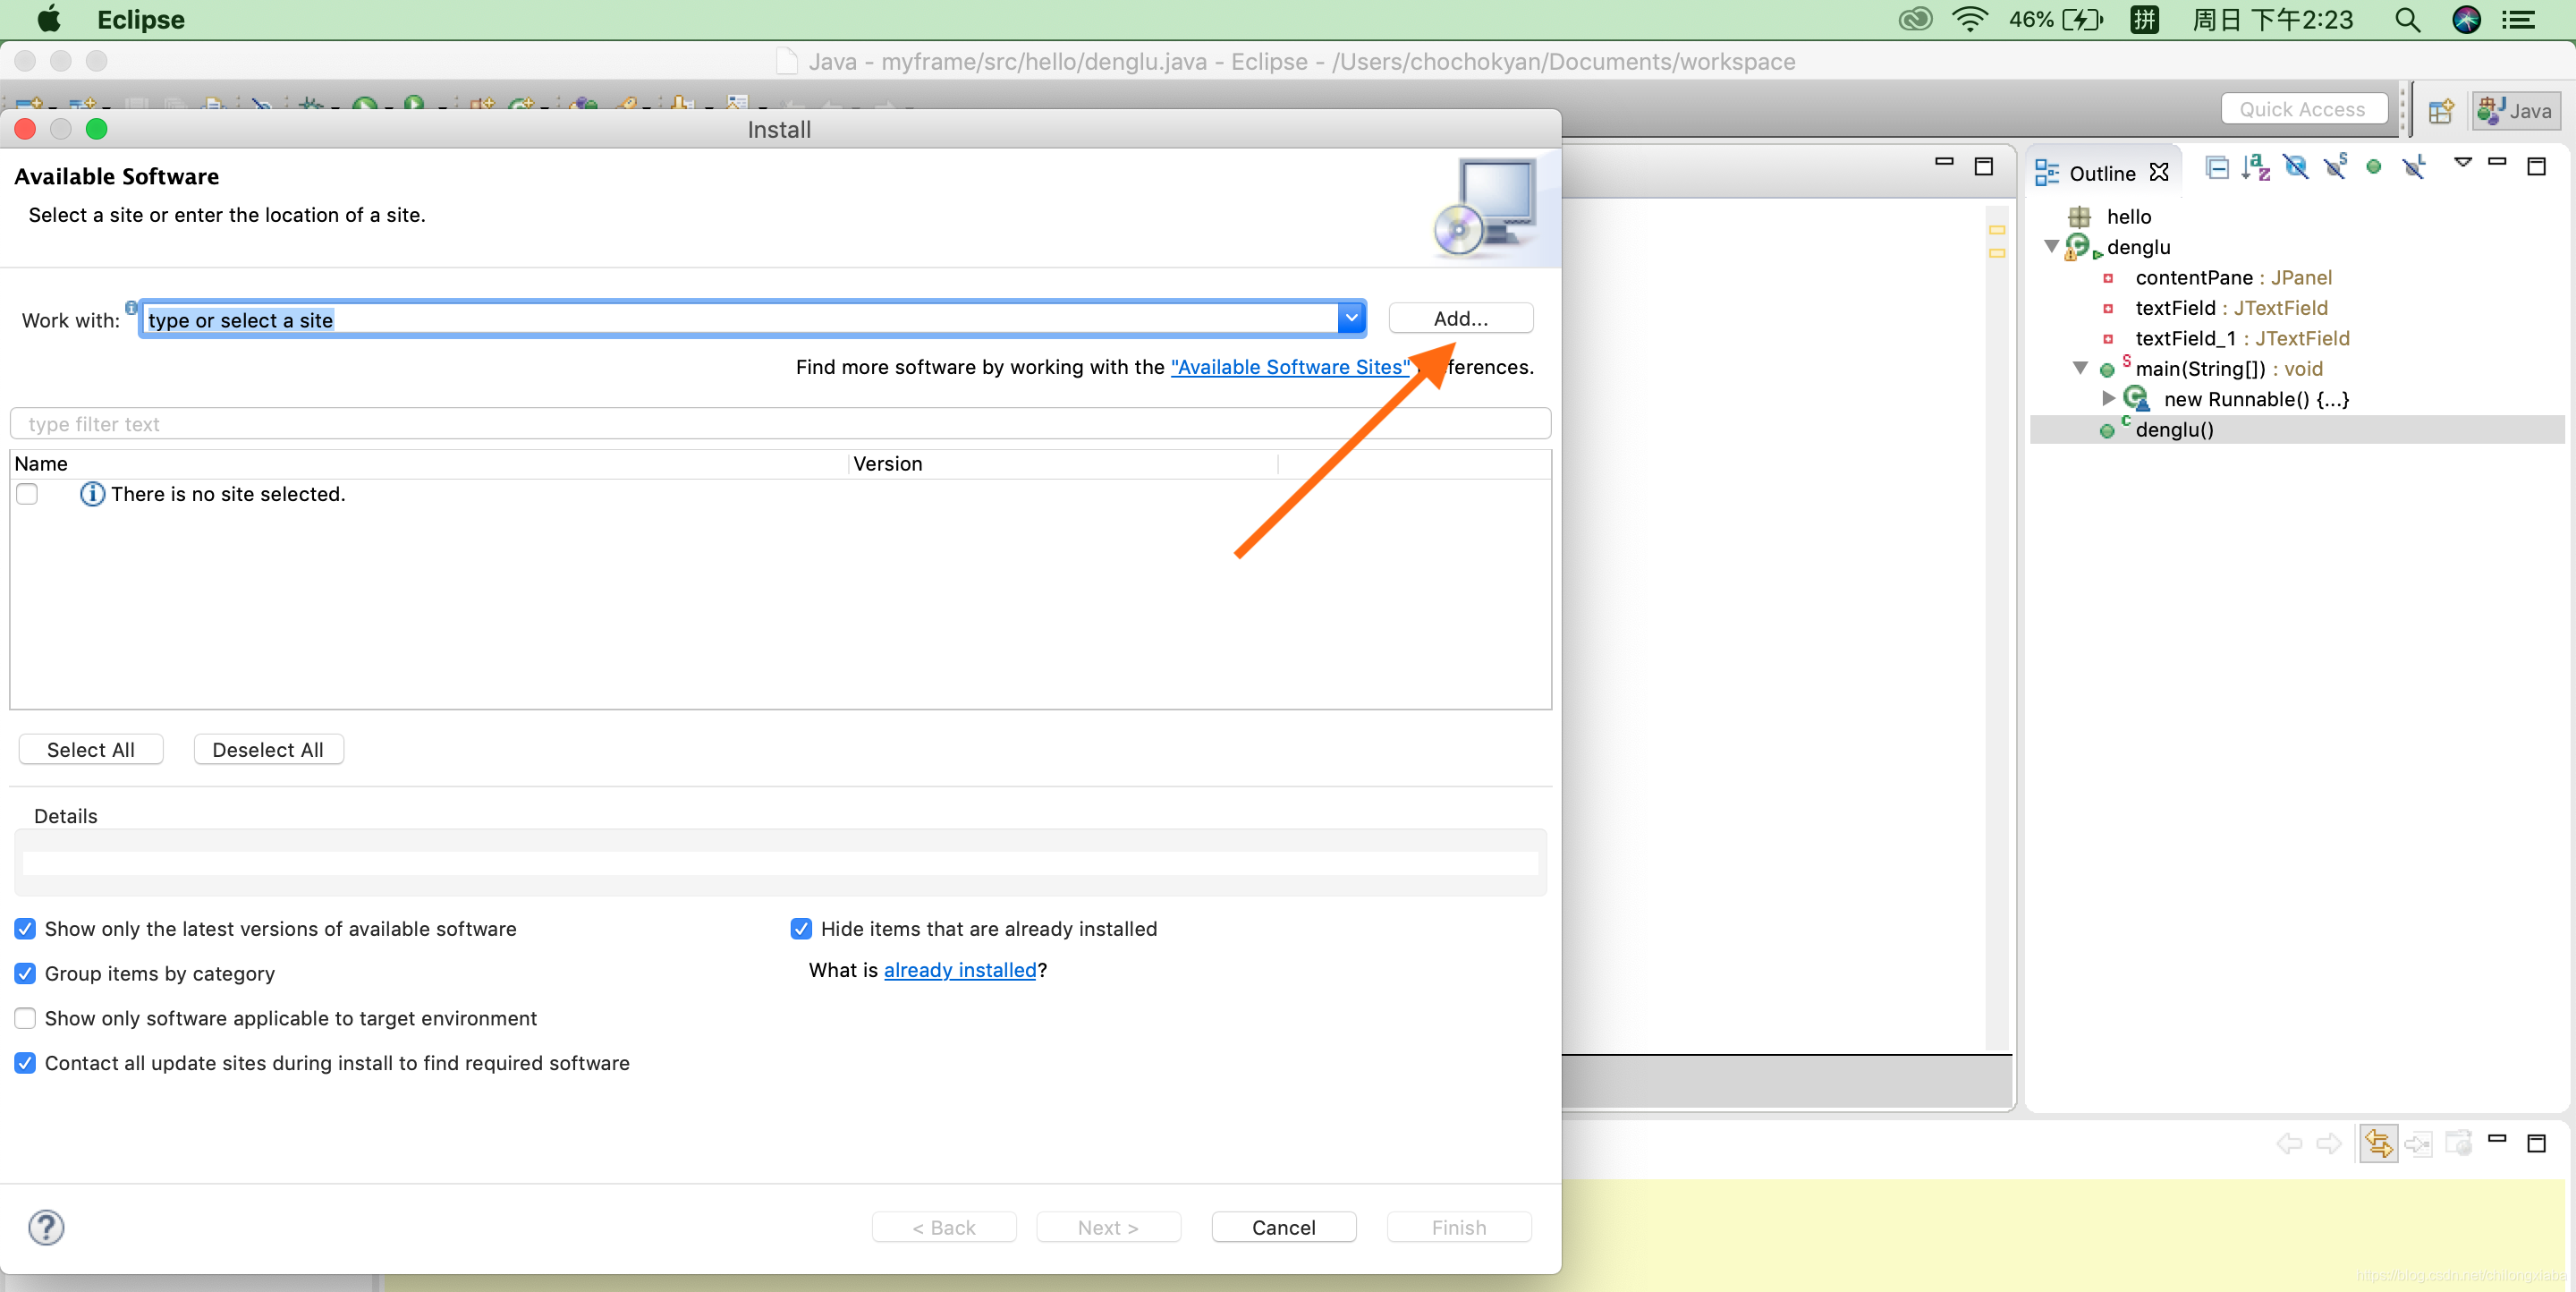2576x1292 pixels.
Task: Click the back arrow in bottom panel
Action: pyautogui.click(x=2290, y=1144)
